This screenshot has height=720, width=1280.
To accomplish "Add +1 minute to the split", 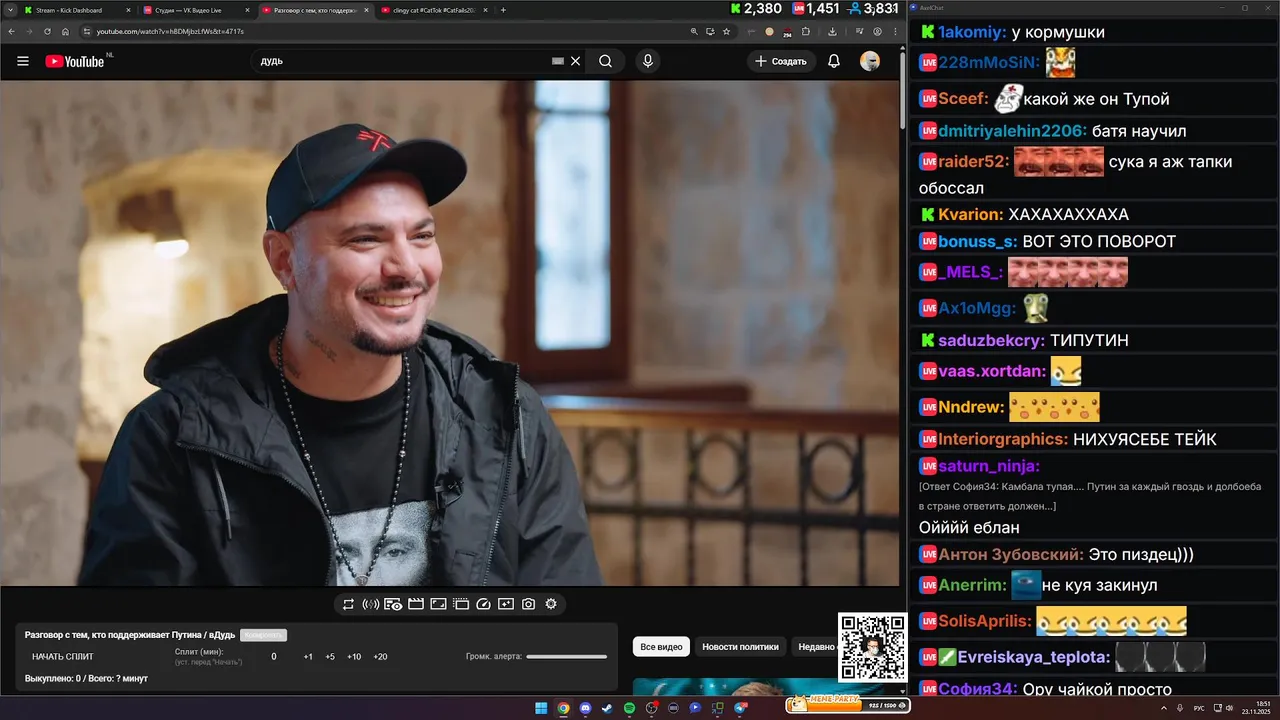I will pos(308,657).
